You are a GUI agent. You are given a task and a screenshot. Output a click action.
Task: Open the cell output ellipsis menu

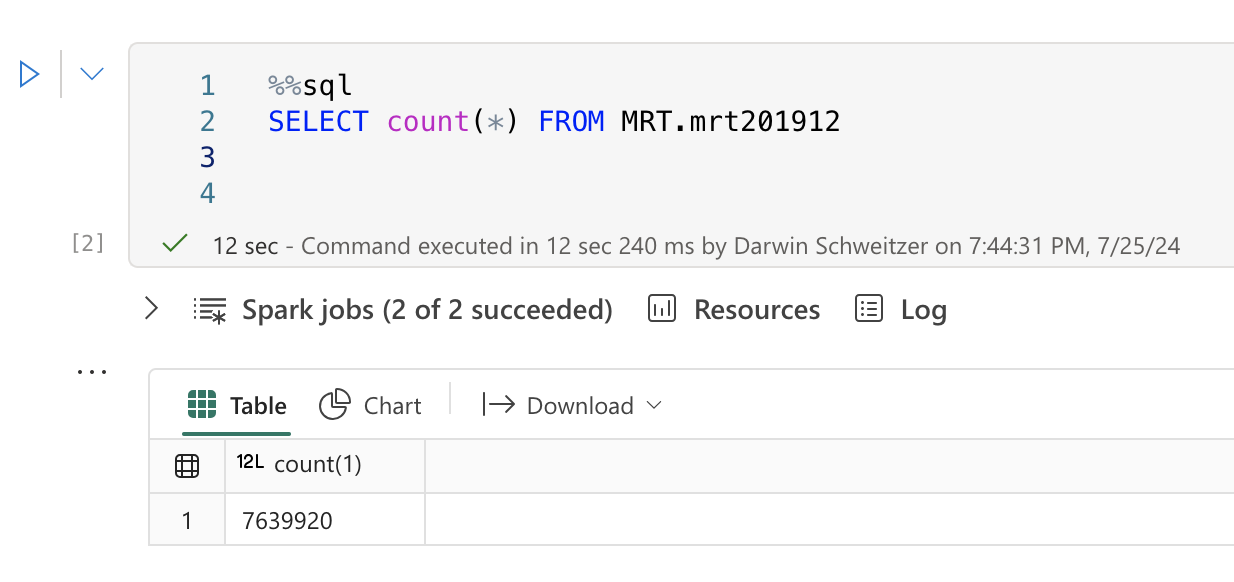(92, 371)
